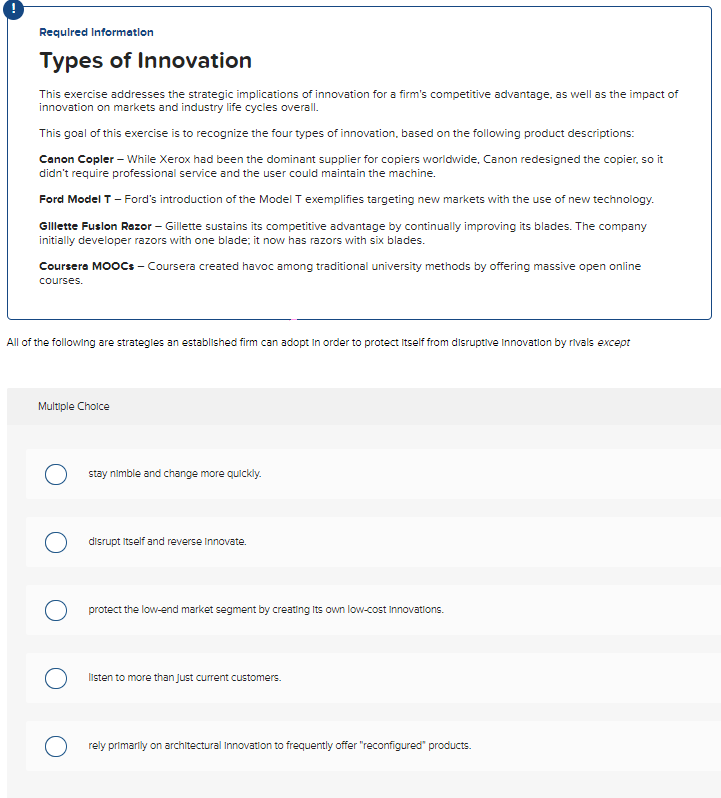721x798 pixels.
Task: Click the 'Multiple Choice' section header
Action: point(73,407)
